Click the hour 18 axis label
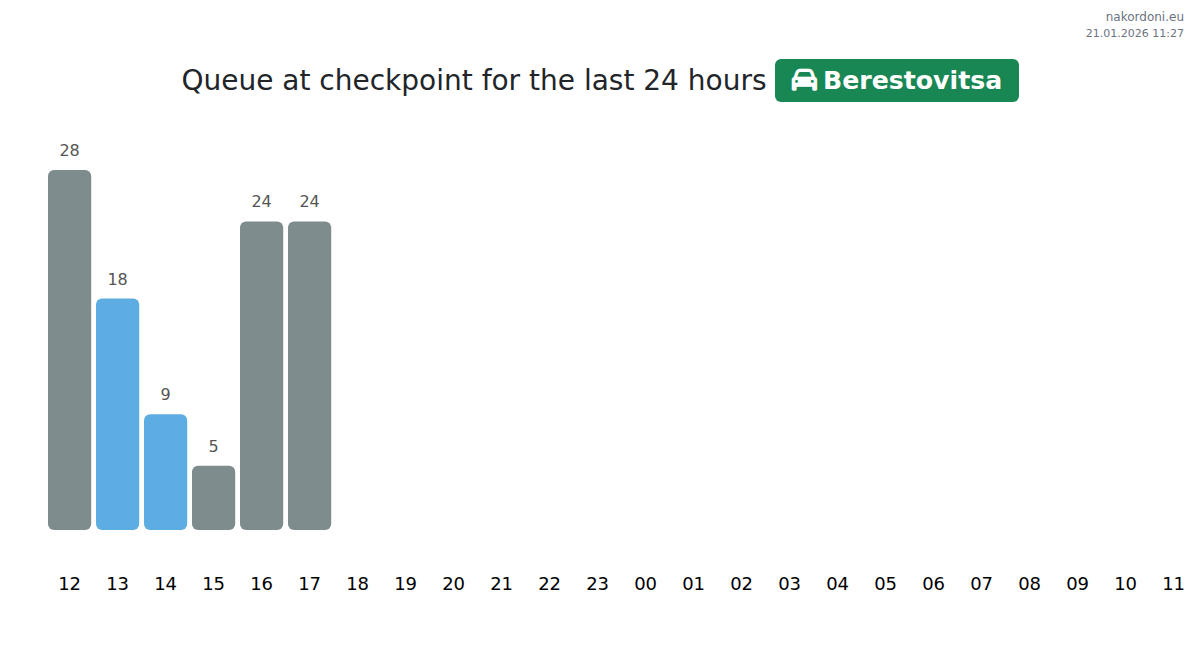 (x=357, y=584)
